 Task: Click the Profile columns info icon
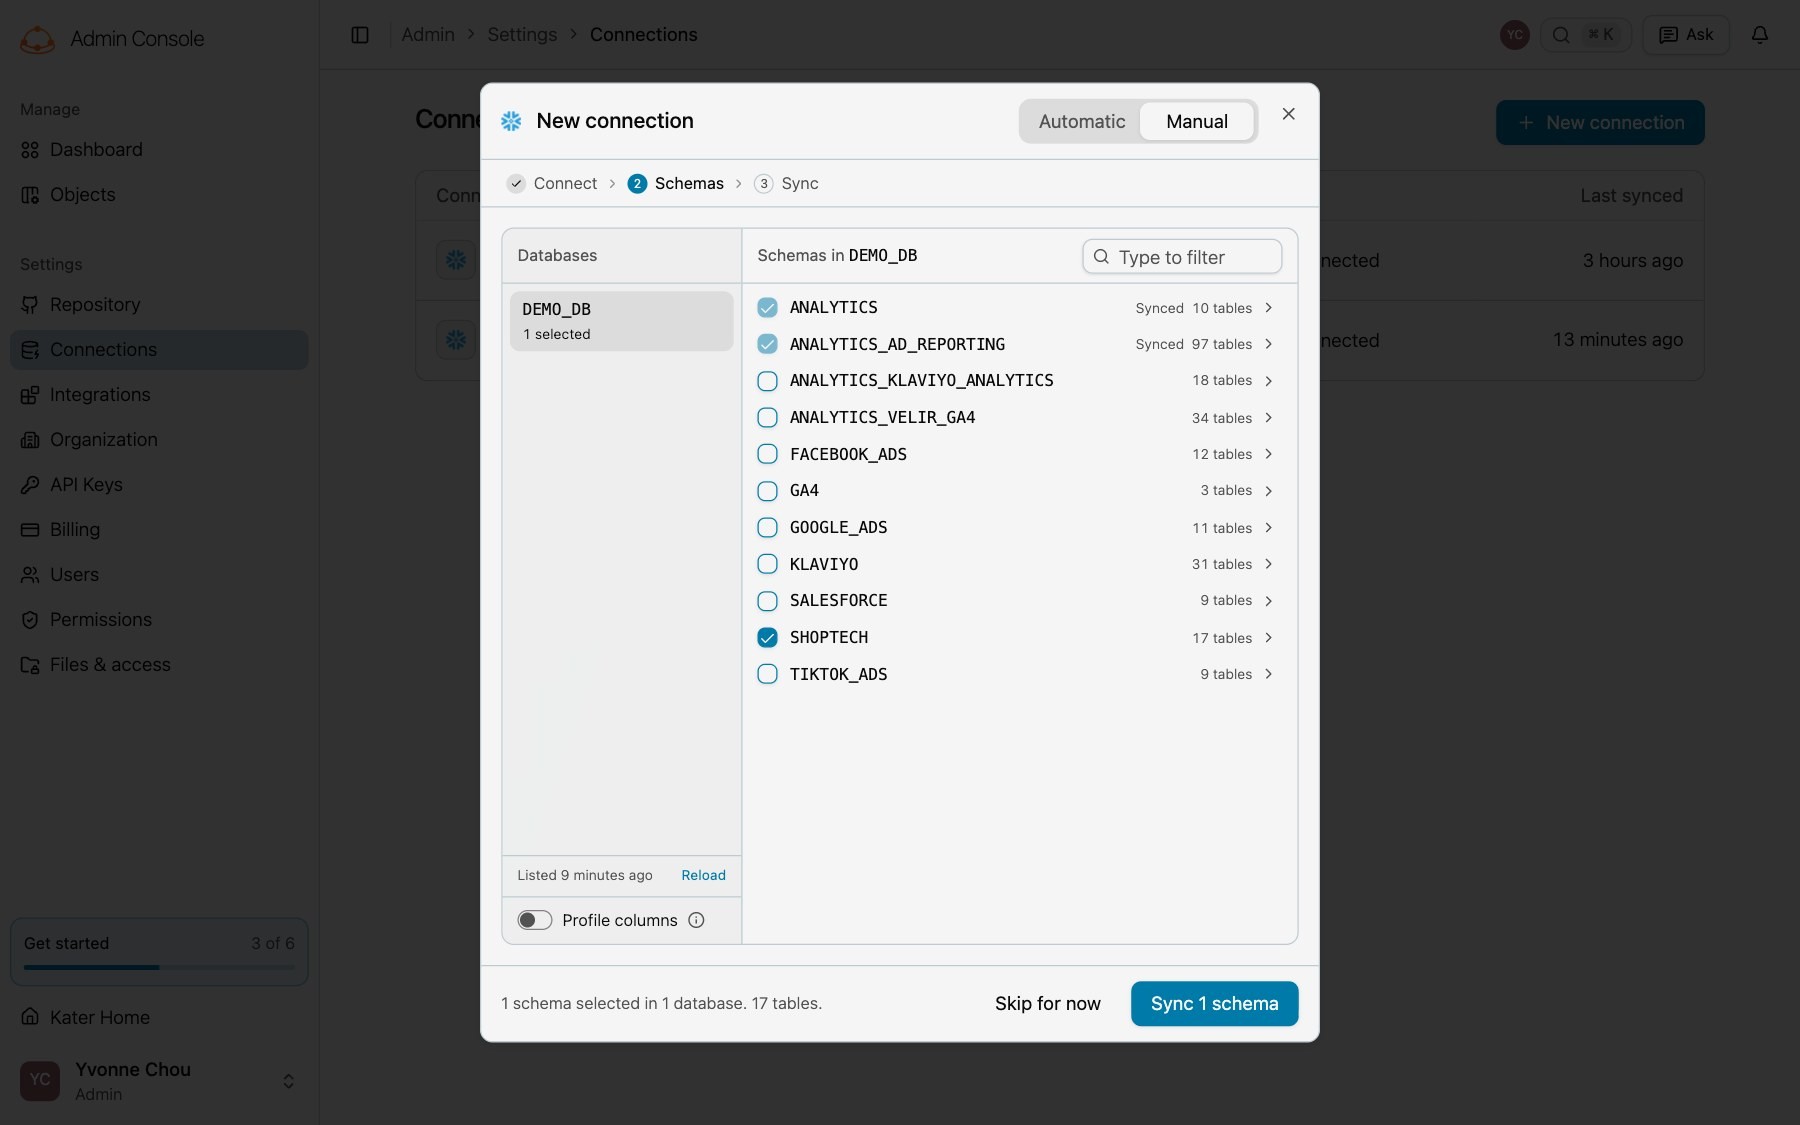pos(696,920)
